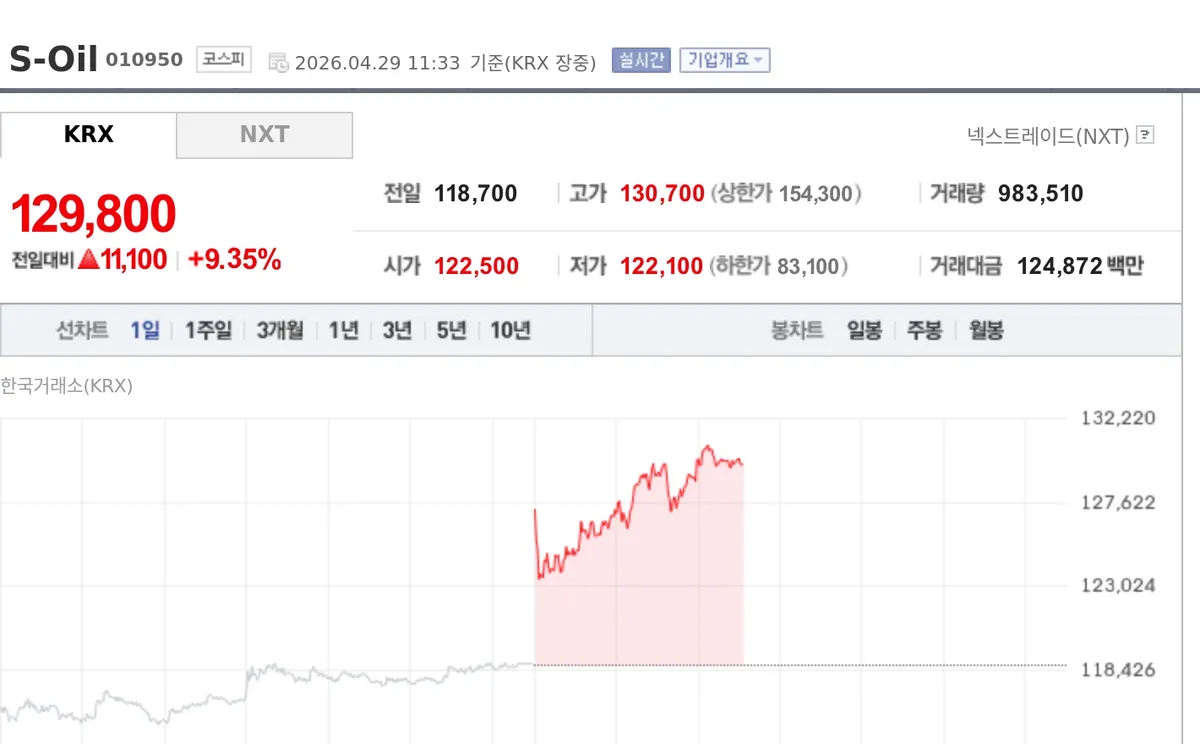Expand the 기업개요 dropdown
This screenshot has width=1200, height=744.
(724, 60)
